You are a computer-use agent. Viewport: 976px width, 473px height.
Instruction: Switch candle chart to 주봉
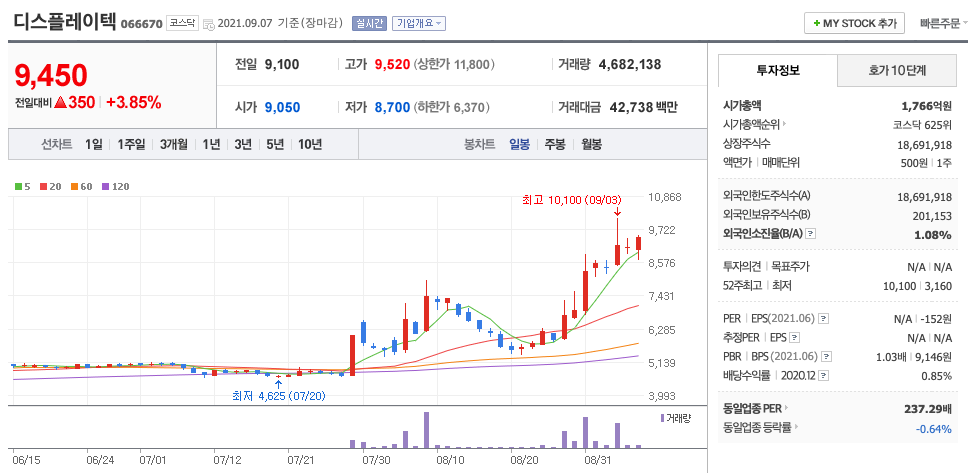pos(555,144)
